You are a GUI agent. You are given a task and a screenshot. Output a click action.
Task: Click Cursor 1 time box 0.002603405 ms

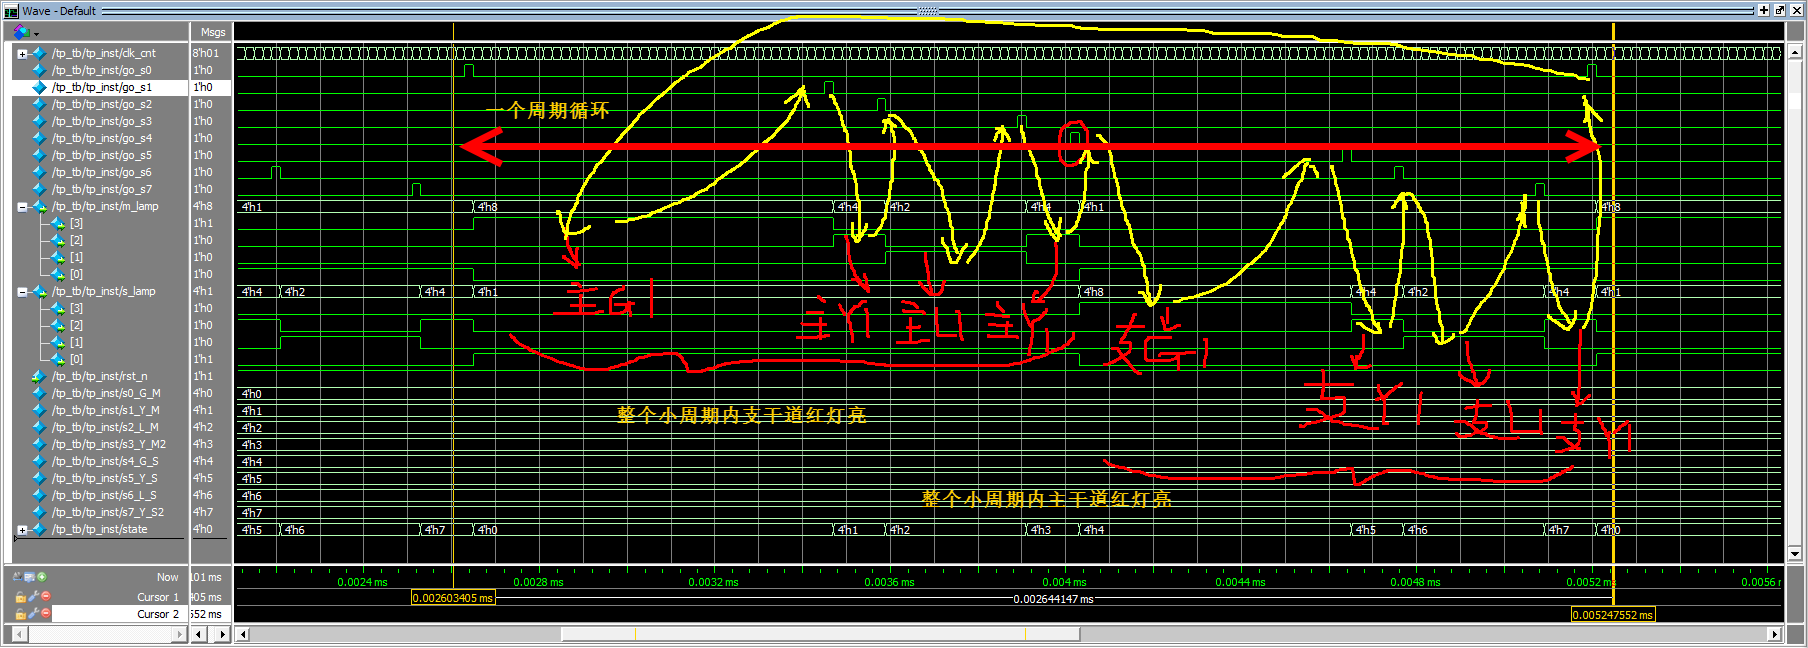(453, 598)
